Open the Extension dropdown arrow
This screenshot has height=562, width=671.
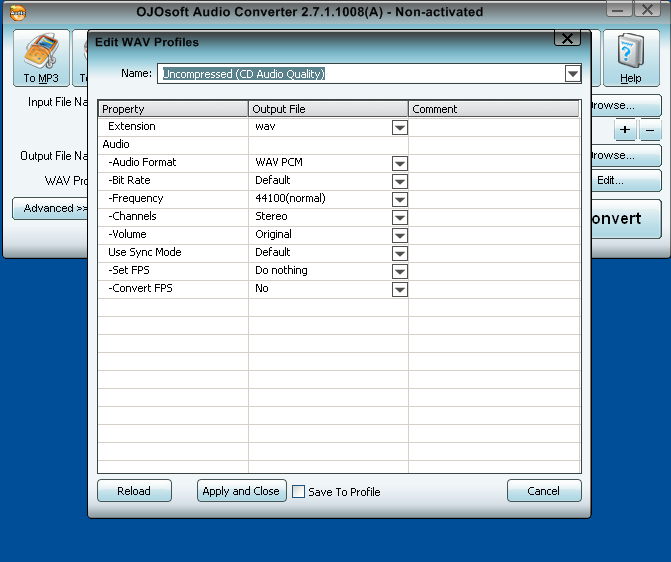(400, 127)
